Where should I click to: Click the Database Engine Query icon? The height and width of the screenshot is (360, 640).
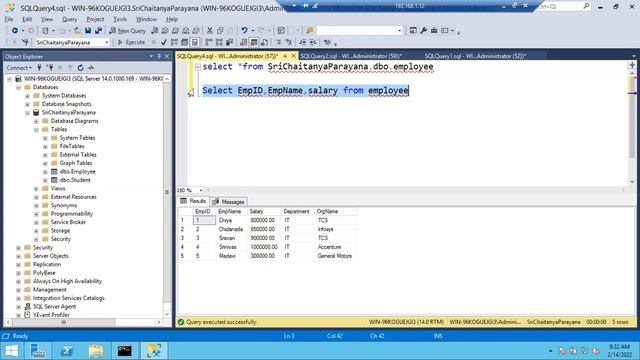coord(155,31)
